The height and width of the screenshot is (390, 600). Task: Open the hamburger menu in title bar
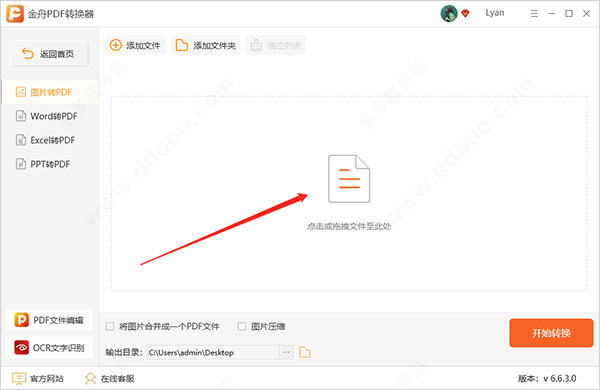click(534, 13)
